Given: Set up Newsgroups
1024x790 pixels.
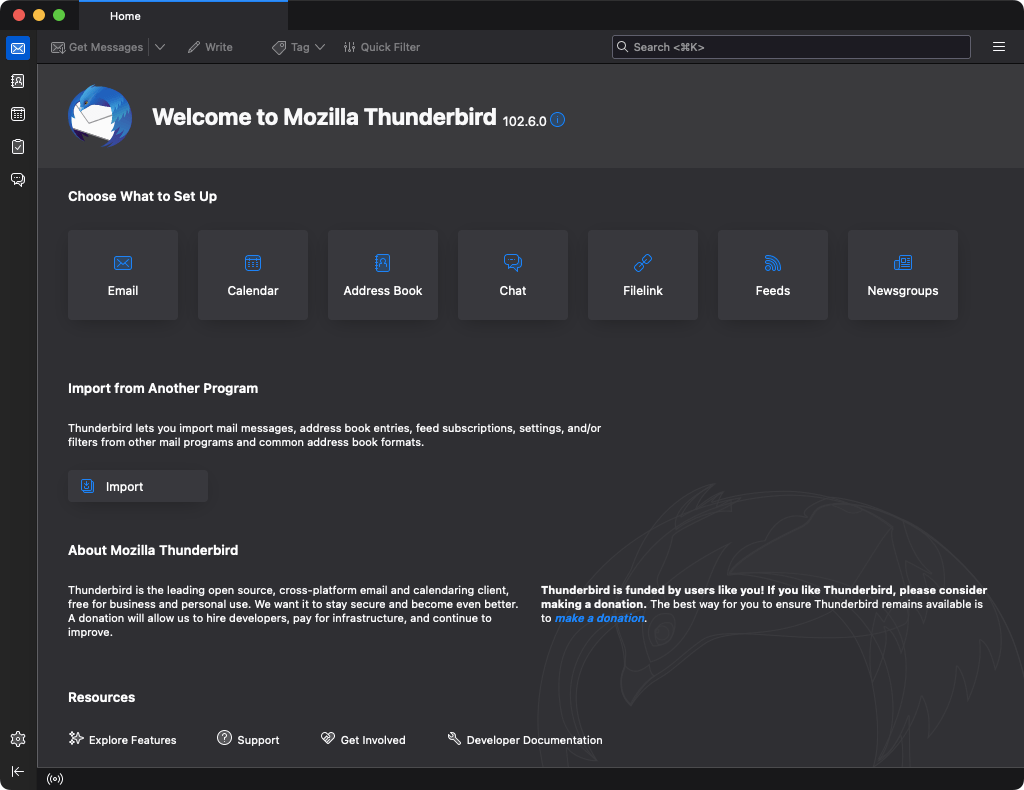Looking at the screenshot, I should coord(903,275).
